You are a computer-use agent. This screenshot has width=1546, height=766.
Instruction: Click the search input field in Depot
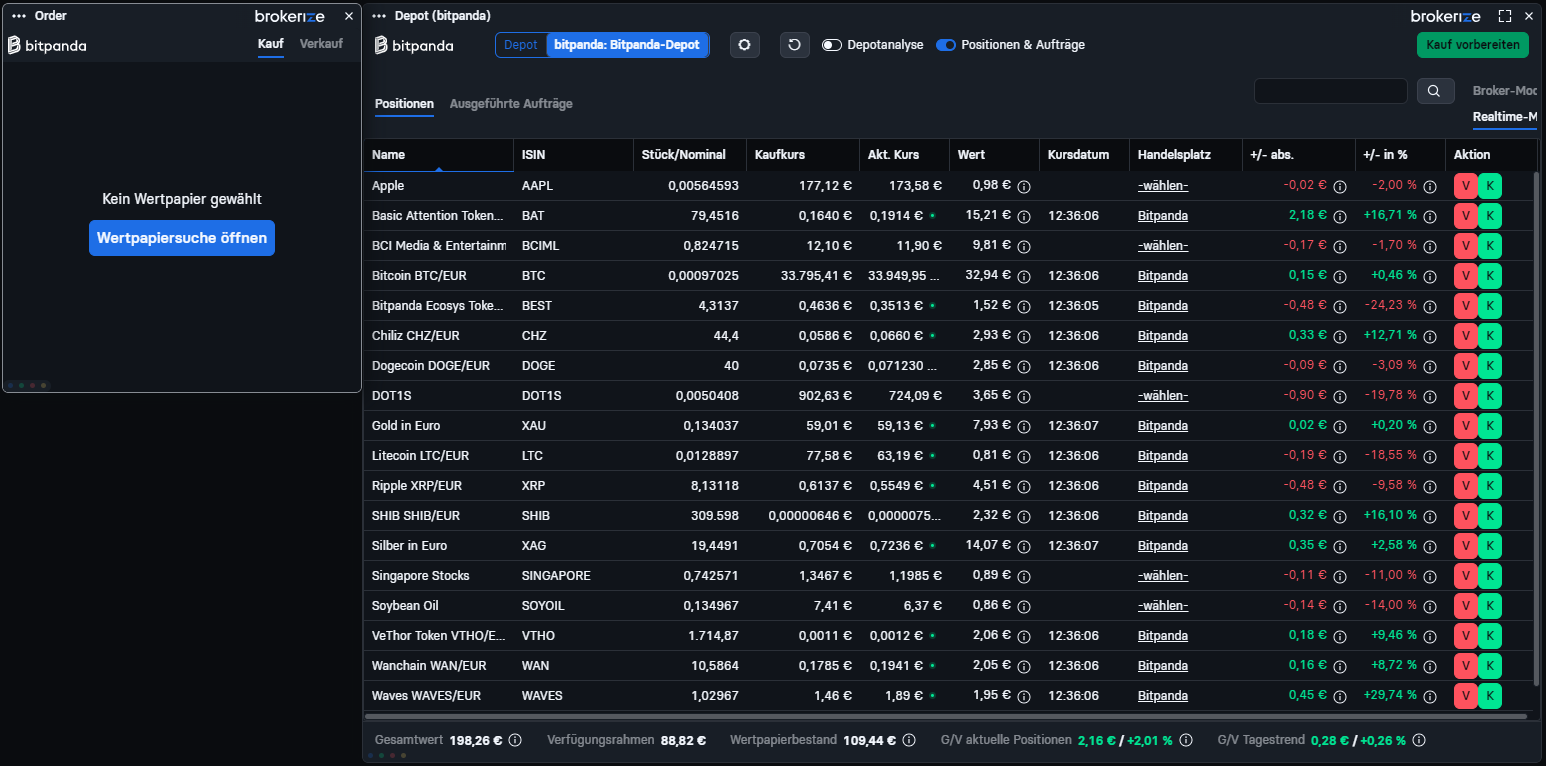point(1331,91)
